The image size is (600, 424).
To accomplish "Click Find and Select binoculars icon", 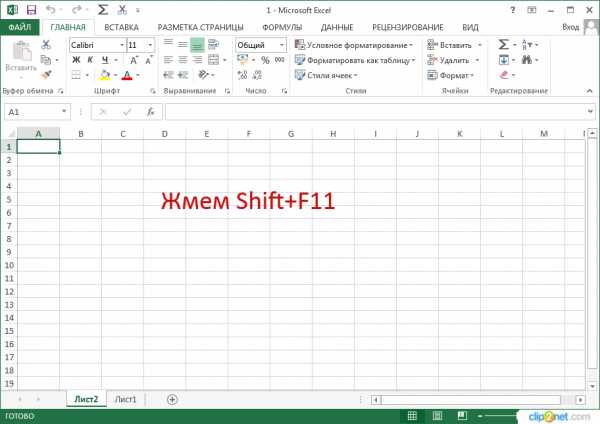I will pyautogui.click(x=527, y=60).
